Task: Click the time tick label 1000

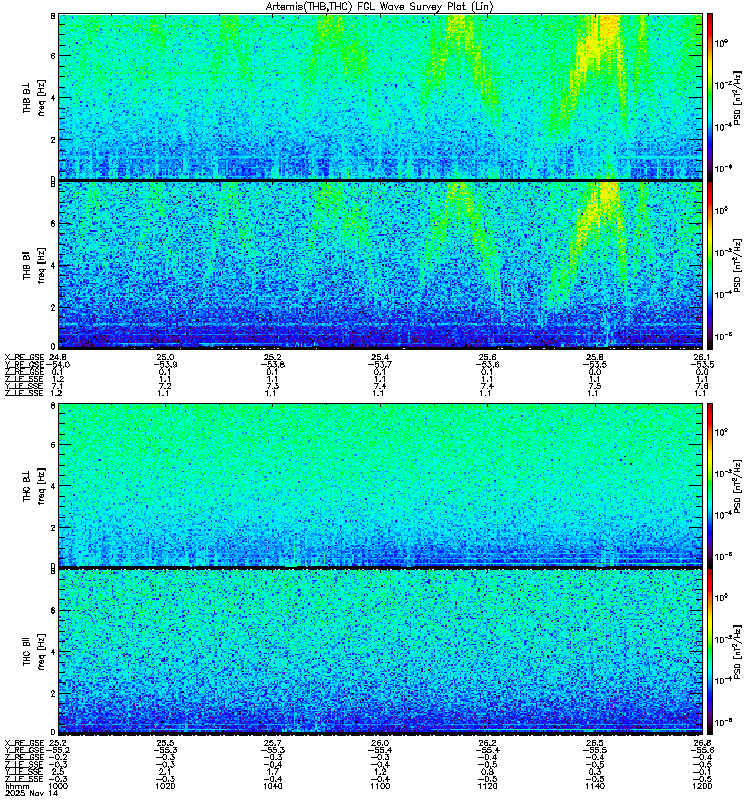Action: pos(58,786)
